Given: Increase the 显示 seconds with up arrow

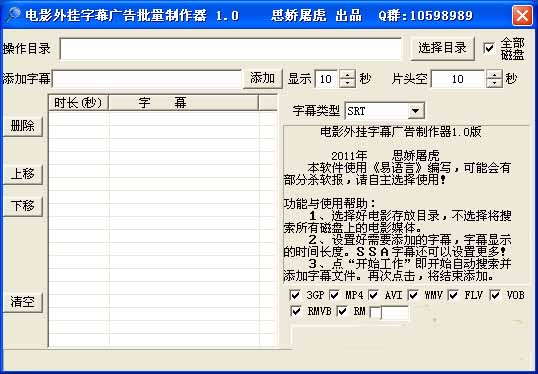Looking at the screenshot, I should 347,74.
